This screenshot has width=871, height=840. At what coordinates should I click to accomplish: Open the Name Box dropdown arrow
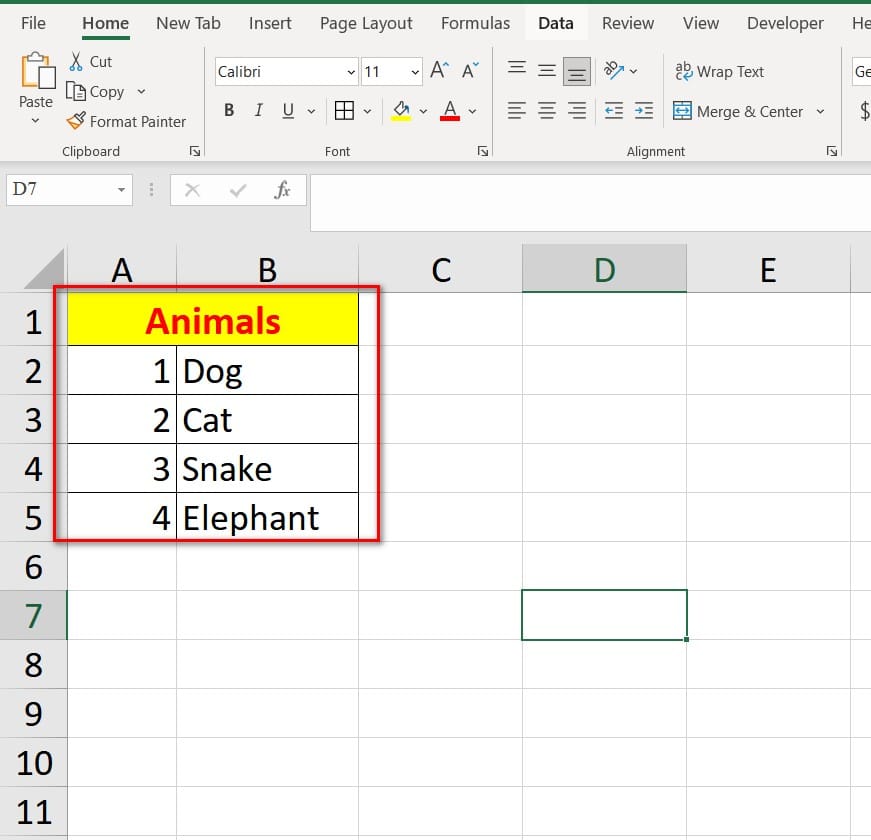tap(121, 190)
